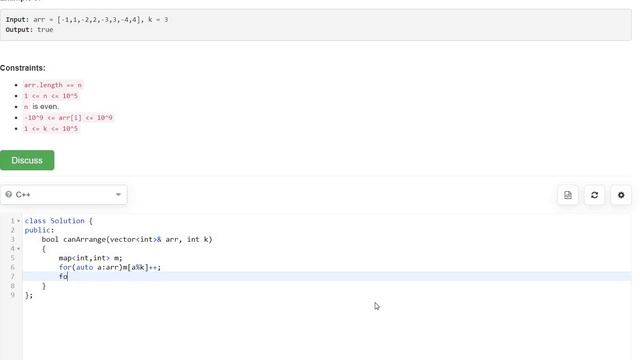640x360 pixels.
Task: Click the '1 <= k <= 10^5' constraint
Action: point(51,129)
